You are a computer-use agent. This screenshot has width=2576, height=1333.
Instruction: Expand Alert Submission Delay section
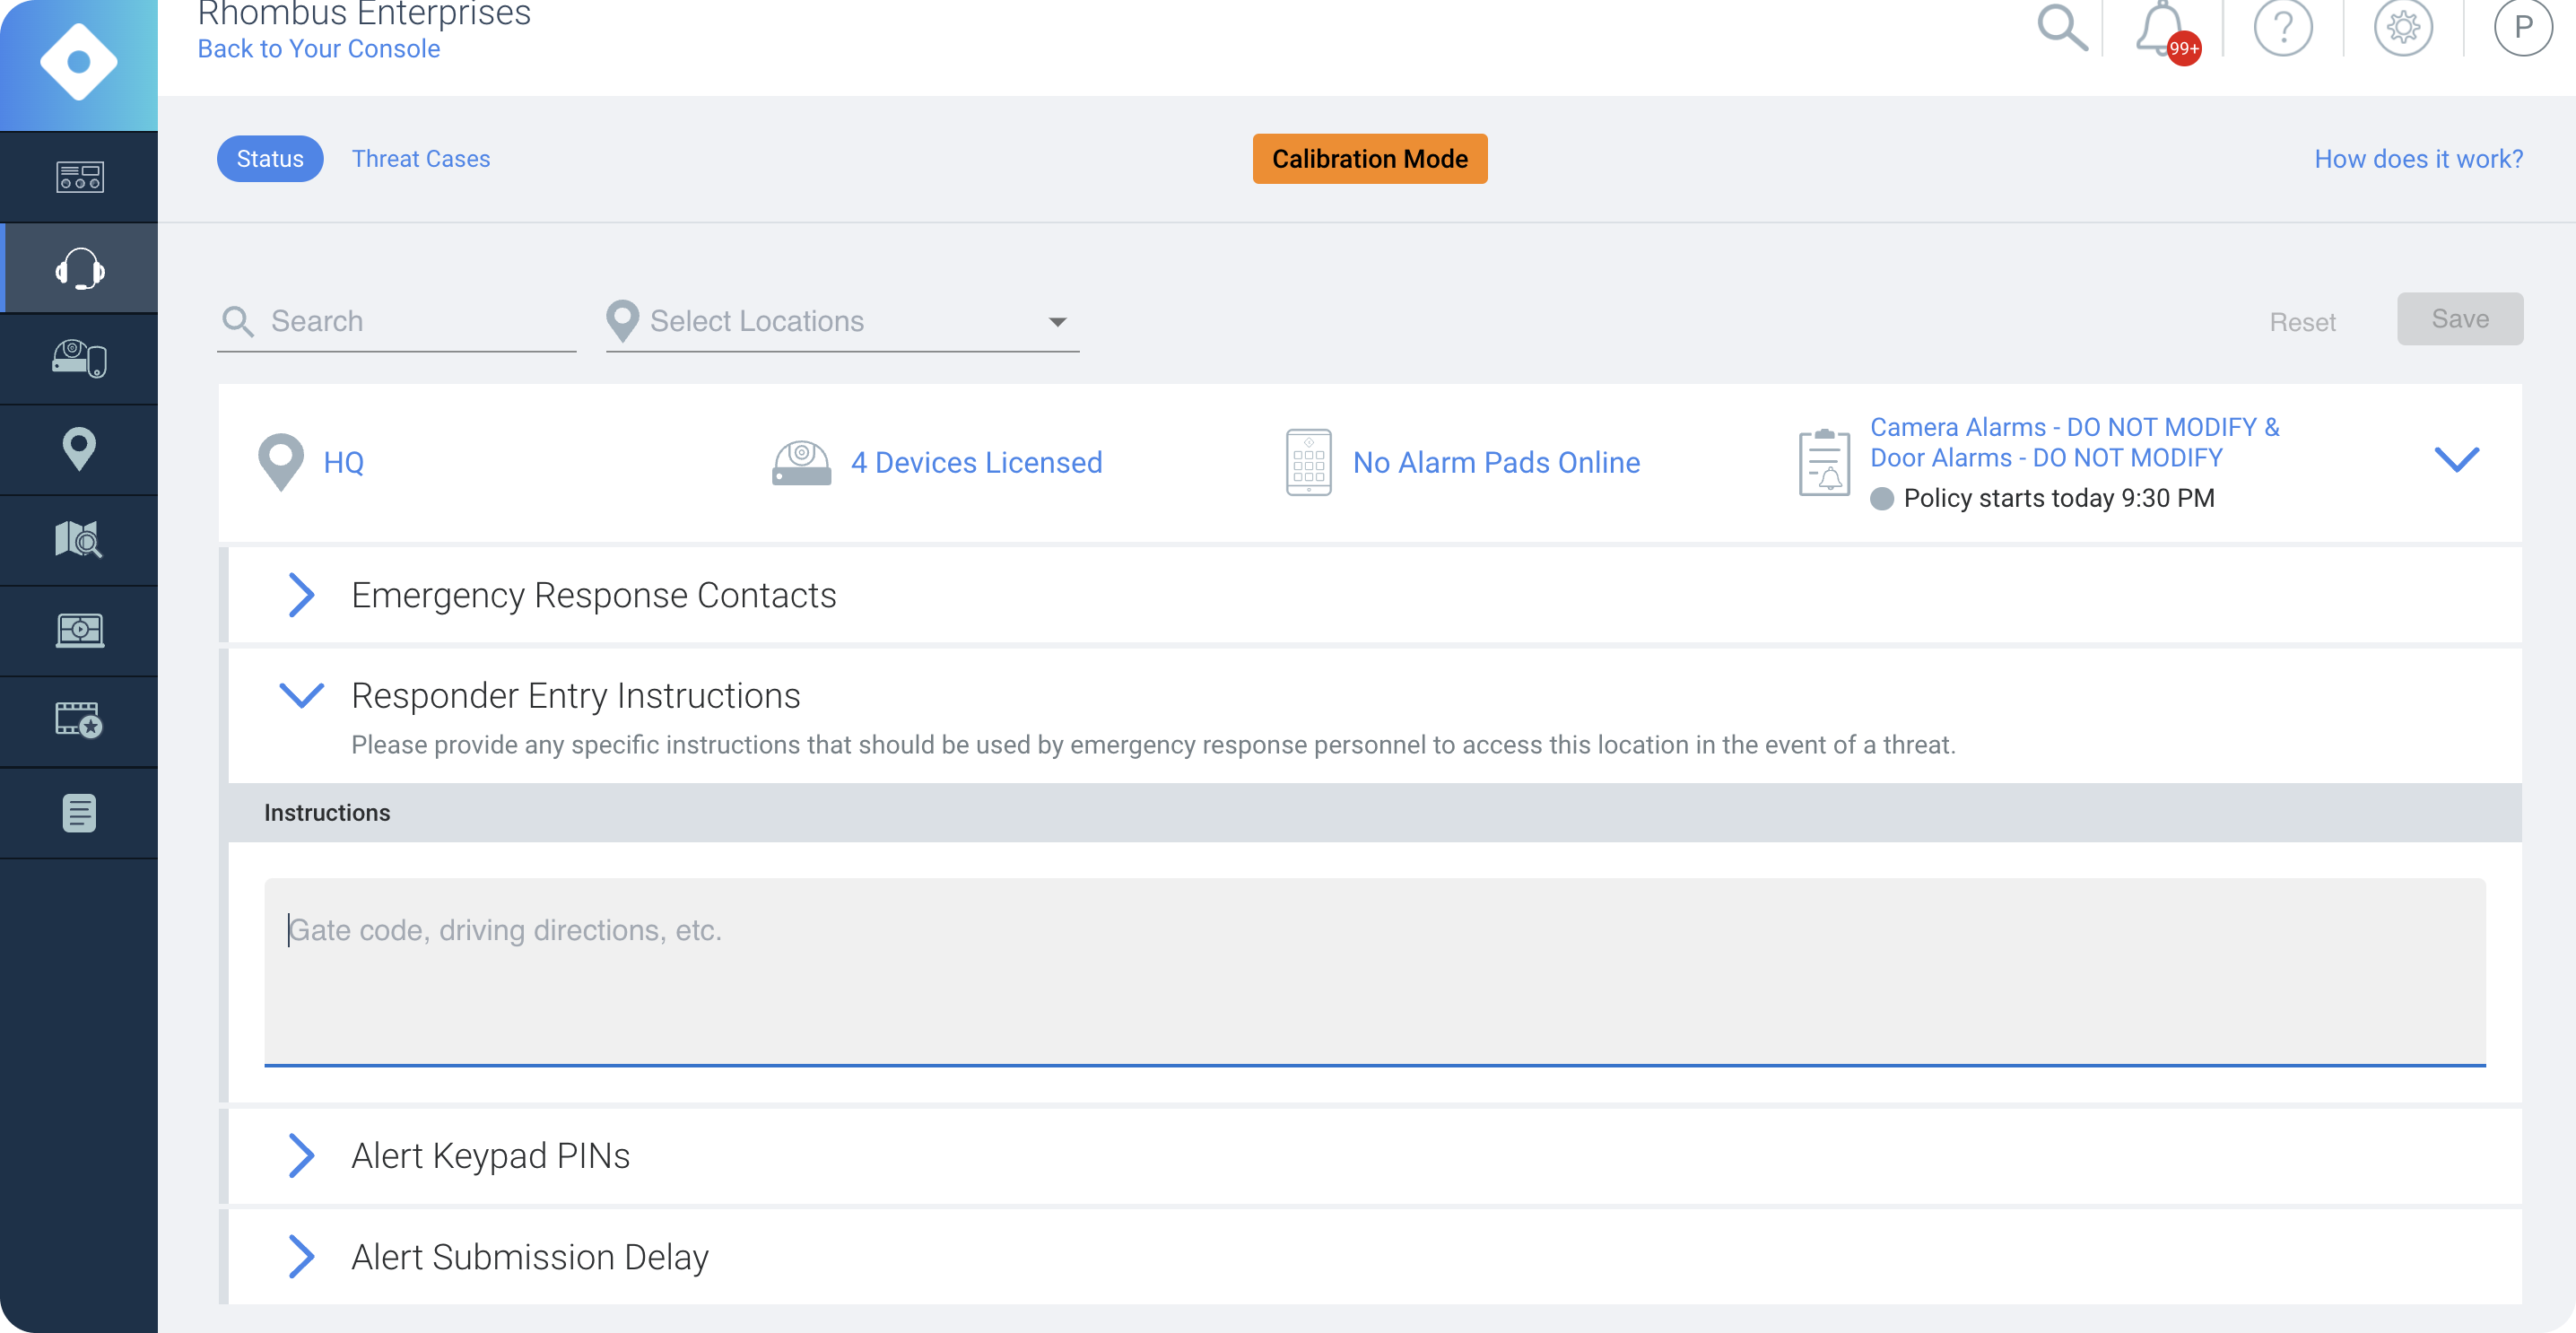pyautogui.click(x=300, y=1256)
